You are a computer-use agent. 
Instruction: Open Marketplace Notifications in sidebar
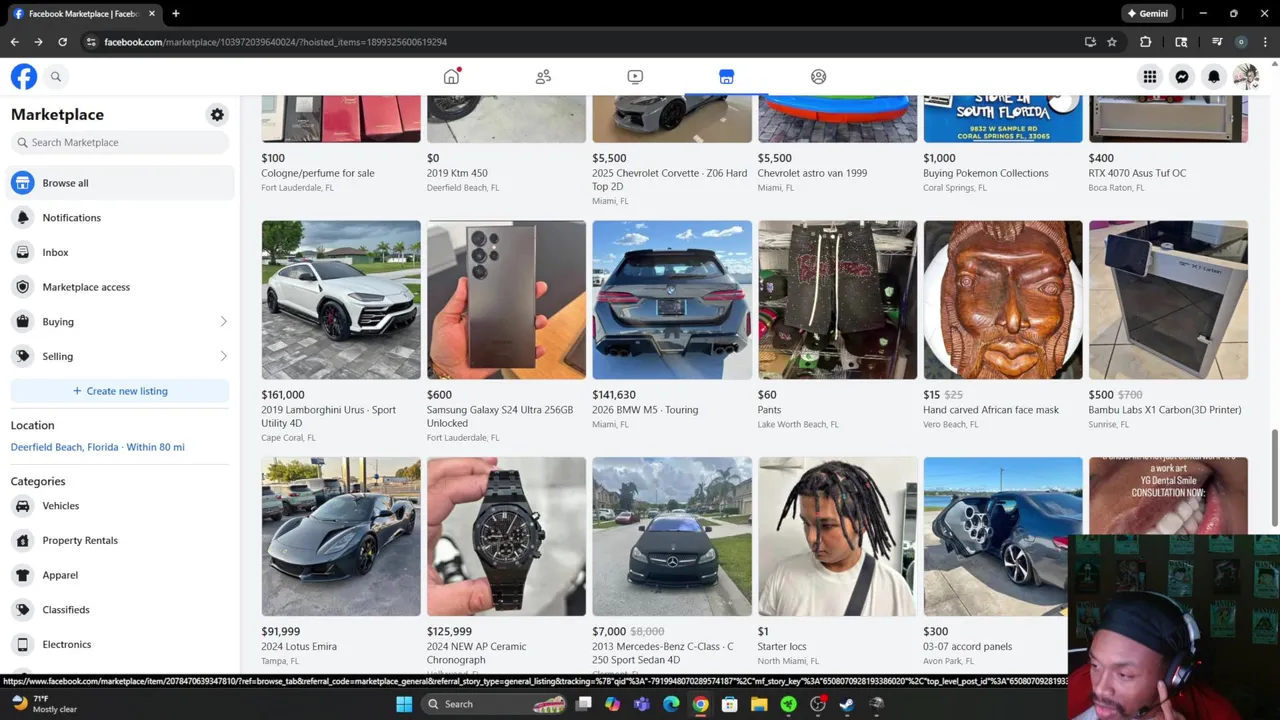tap(120, 218)
